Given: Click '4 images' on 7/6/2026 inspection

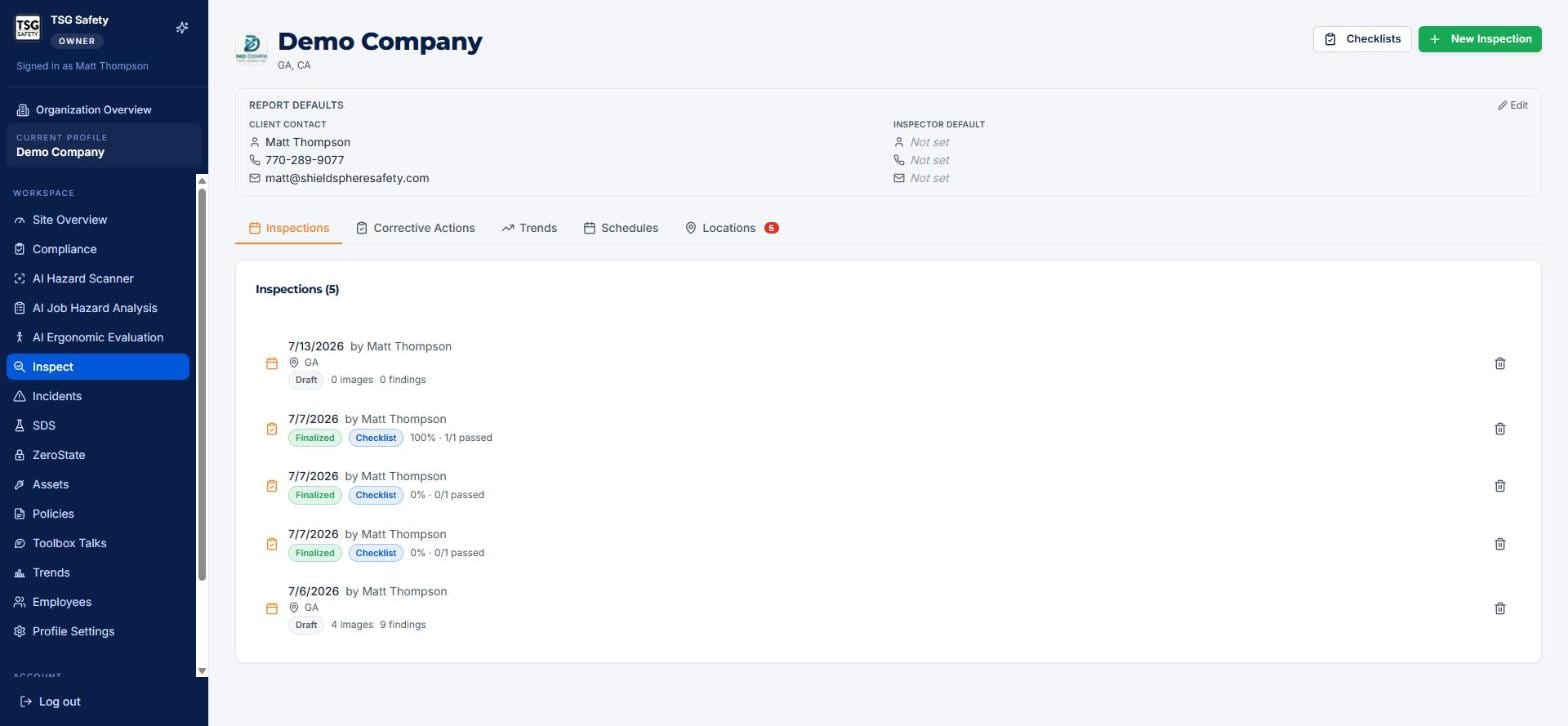Looking at the screenshot, I should click(352, 625).
